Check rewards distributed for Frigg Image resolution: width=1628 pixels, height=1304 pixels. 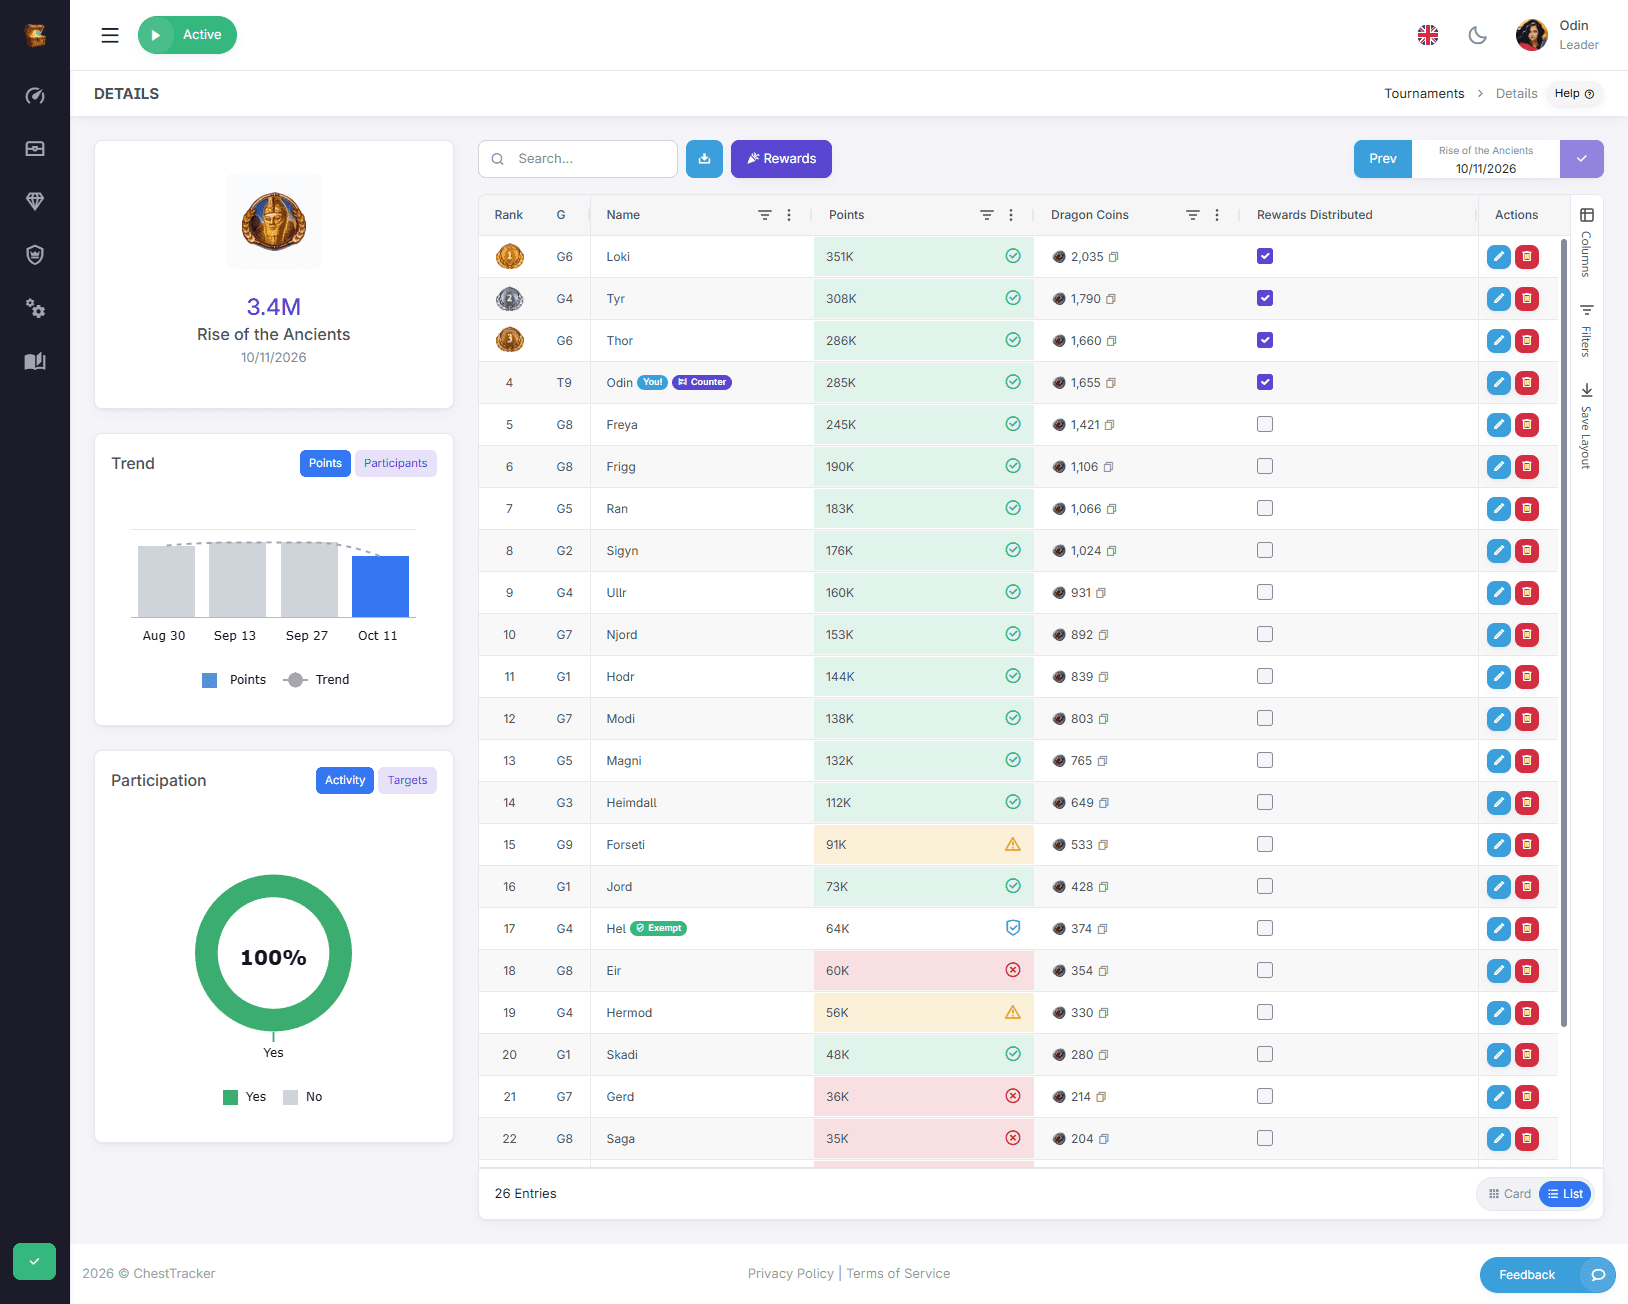[1265, 466]
